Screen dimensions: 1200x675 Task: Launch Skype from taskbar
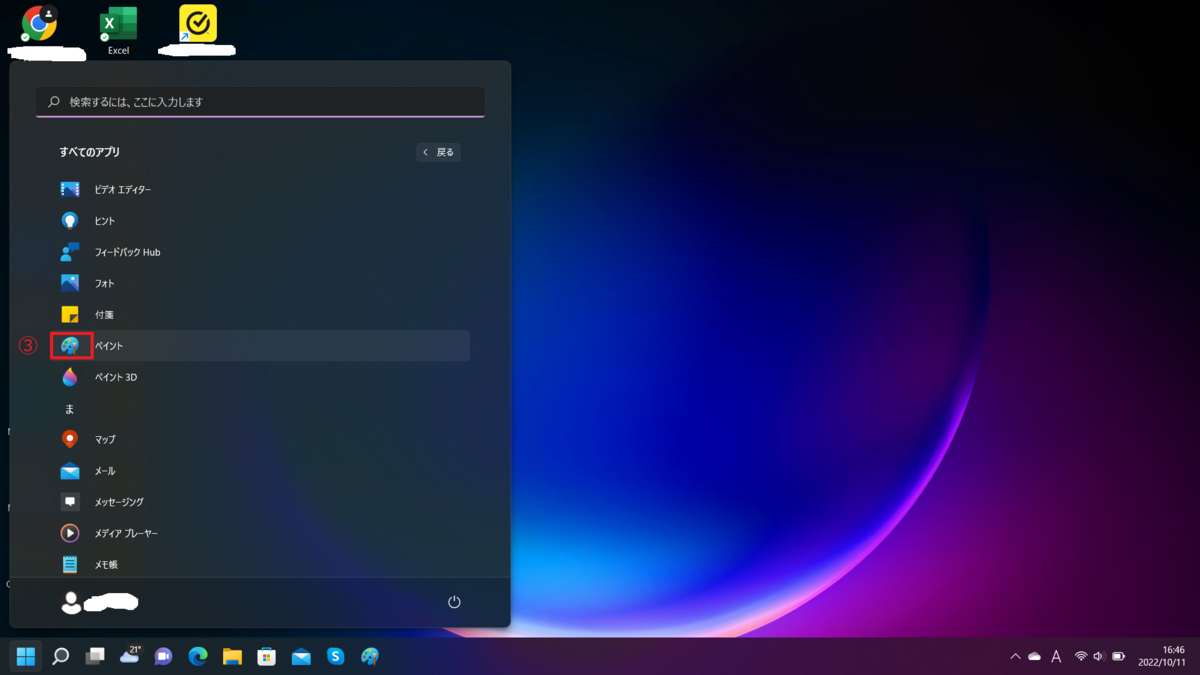click(336, 656)
